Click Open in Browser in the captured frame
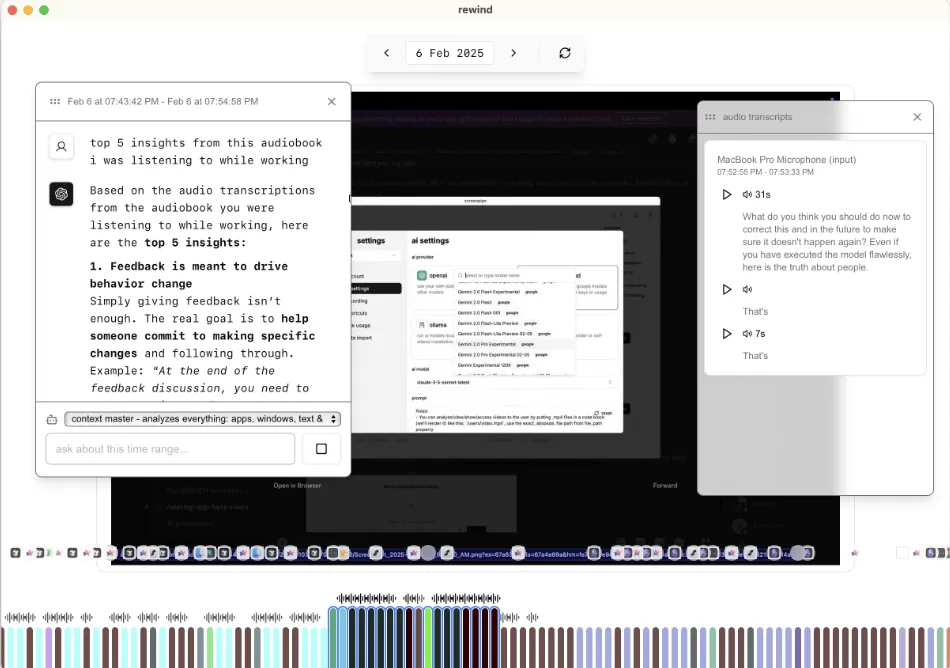 pos(297,486)
